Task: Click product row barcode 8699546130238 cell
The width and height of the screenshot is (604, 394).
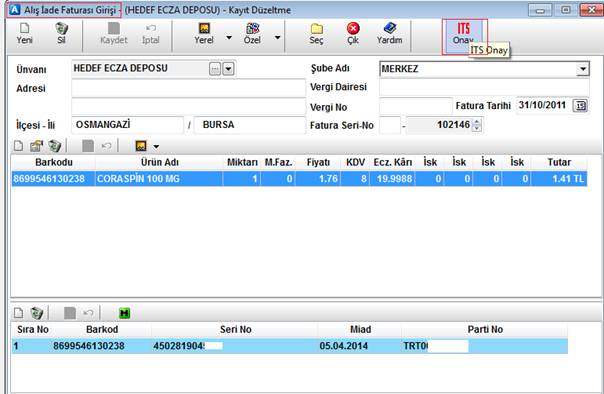Action: [54, 179]
